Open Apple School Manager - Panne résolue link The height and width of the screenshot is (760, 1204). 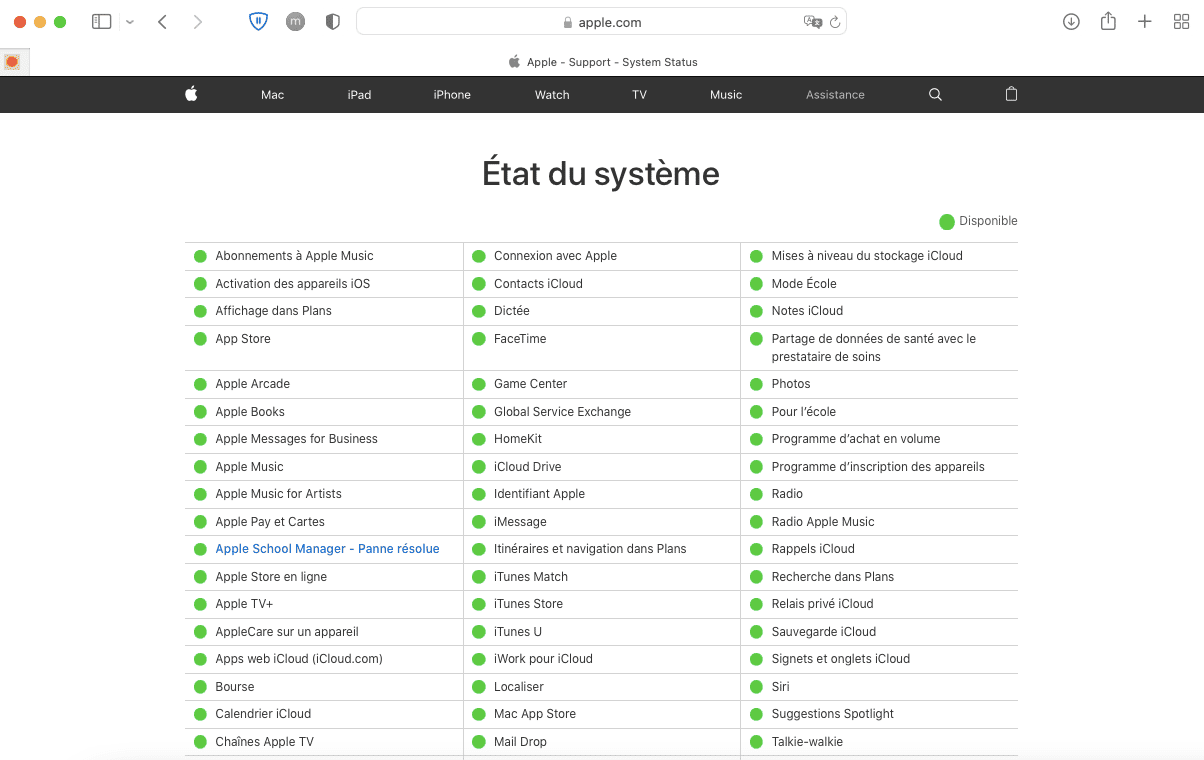[327, 549]
